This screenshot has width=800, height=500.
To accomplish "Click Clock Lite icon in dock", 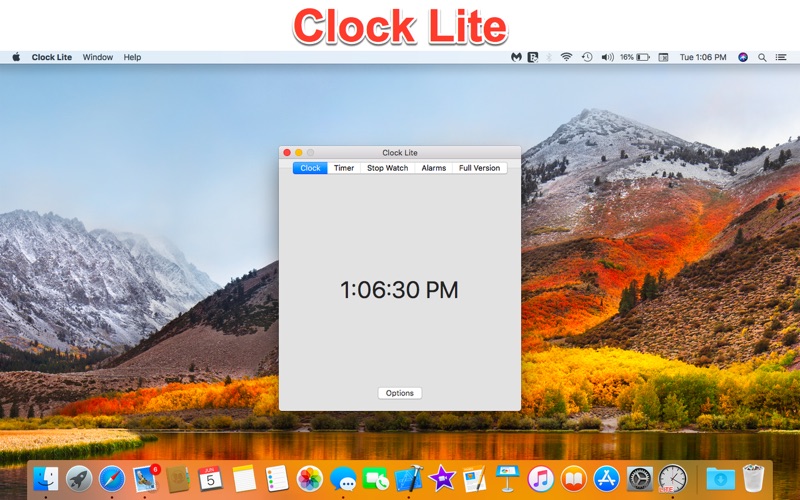I will tap(672, 479).
